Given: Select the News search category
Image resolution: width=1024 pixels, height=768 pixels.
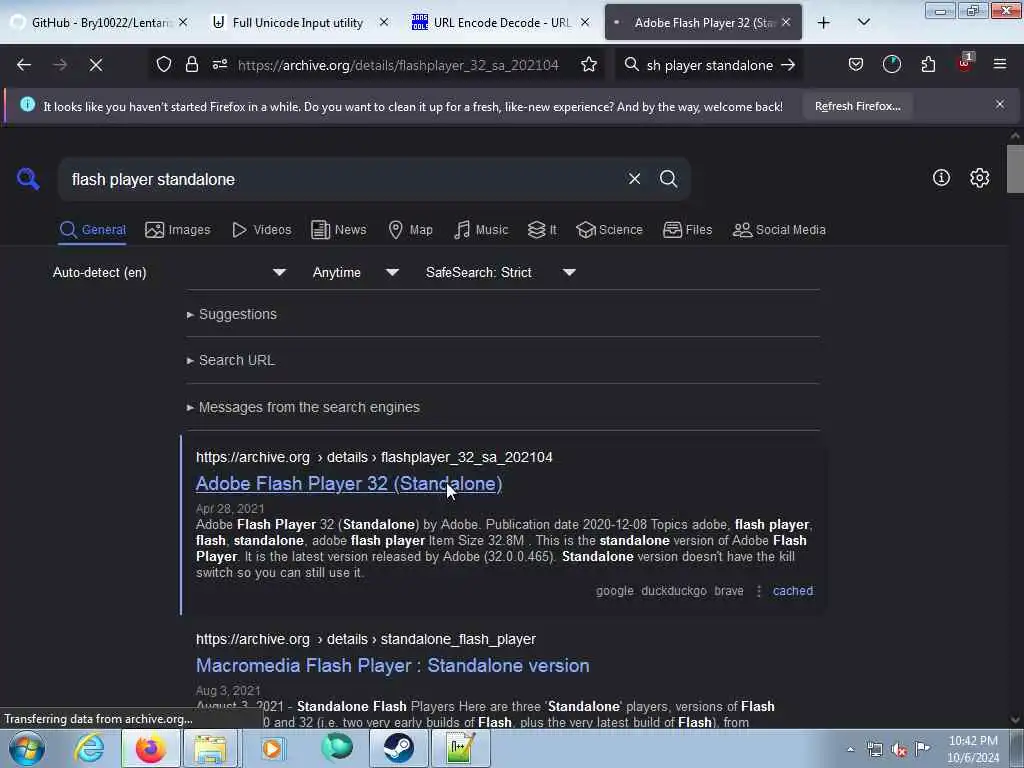Looking at the screenshot, I should [x=339, y=230].
